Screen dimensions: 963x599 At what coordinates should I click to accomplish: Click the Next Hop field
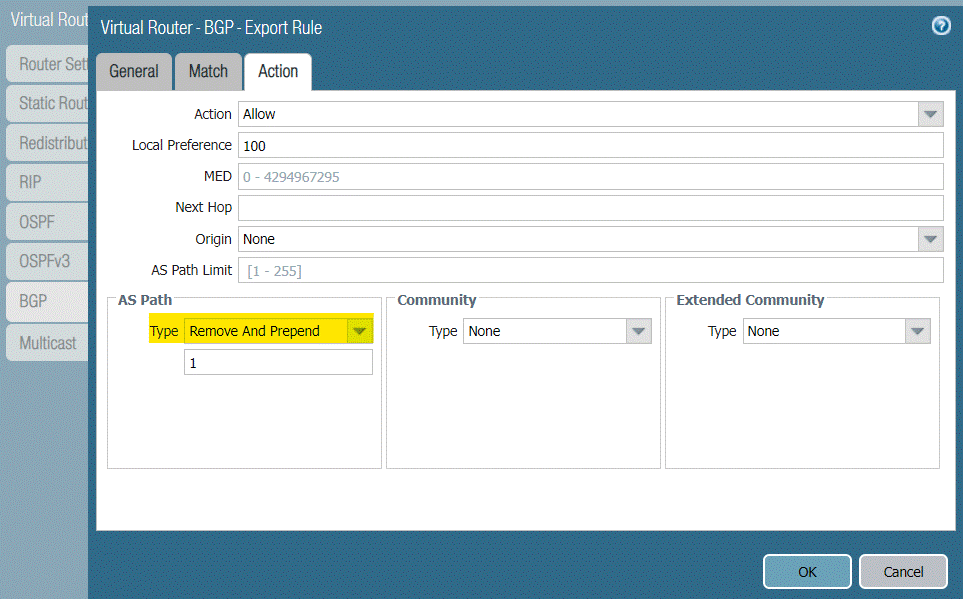coord(590,207)
